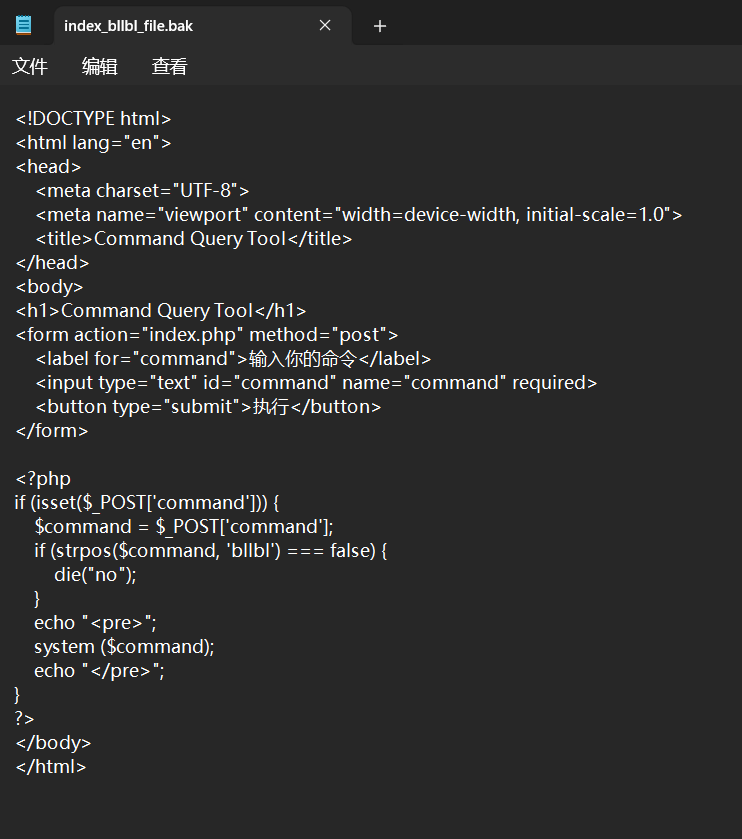The image size is (742, 839).
Task: Click the <!DOCTYPE html> line
Action: click(x=94, y=118)
